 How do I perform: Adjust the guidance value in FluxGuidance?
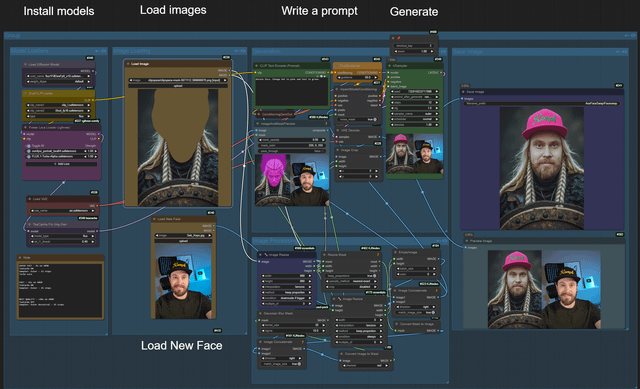pyautogui.click(x=357, y=77)
